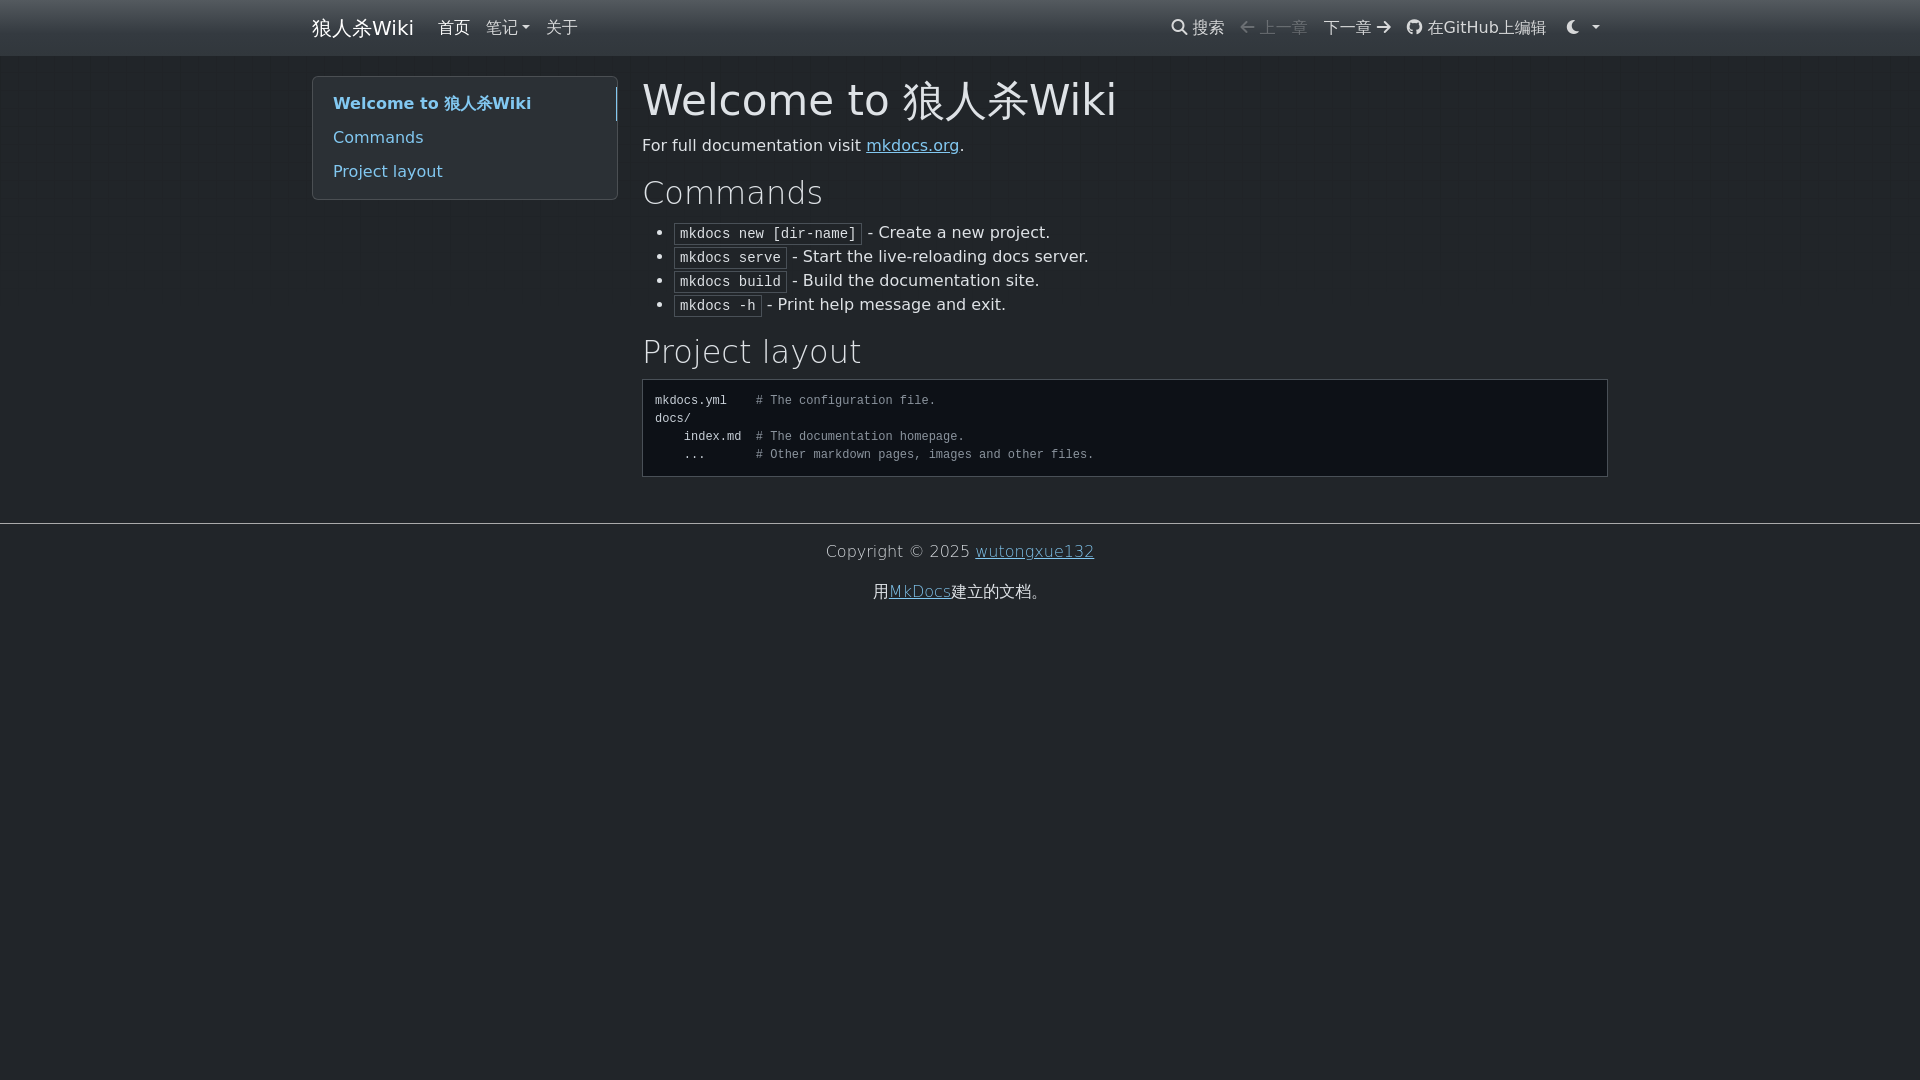Viewport: 1920px width, 1080px height.
Task: Click '# The configuration file.' comment
Action: coord(846,401)
